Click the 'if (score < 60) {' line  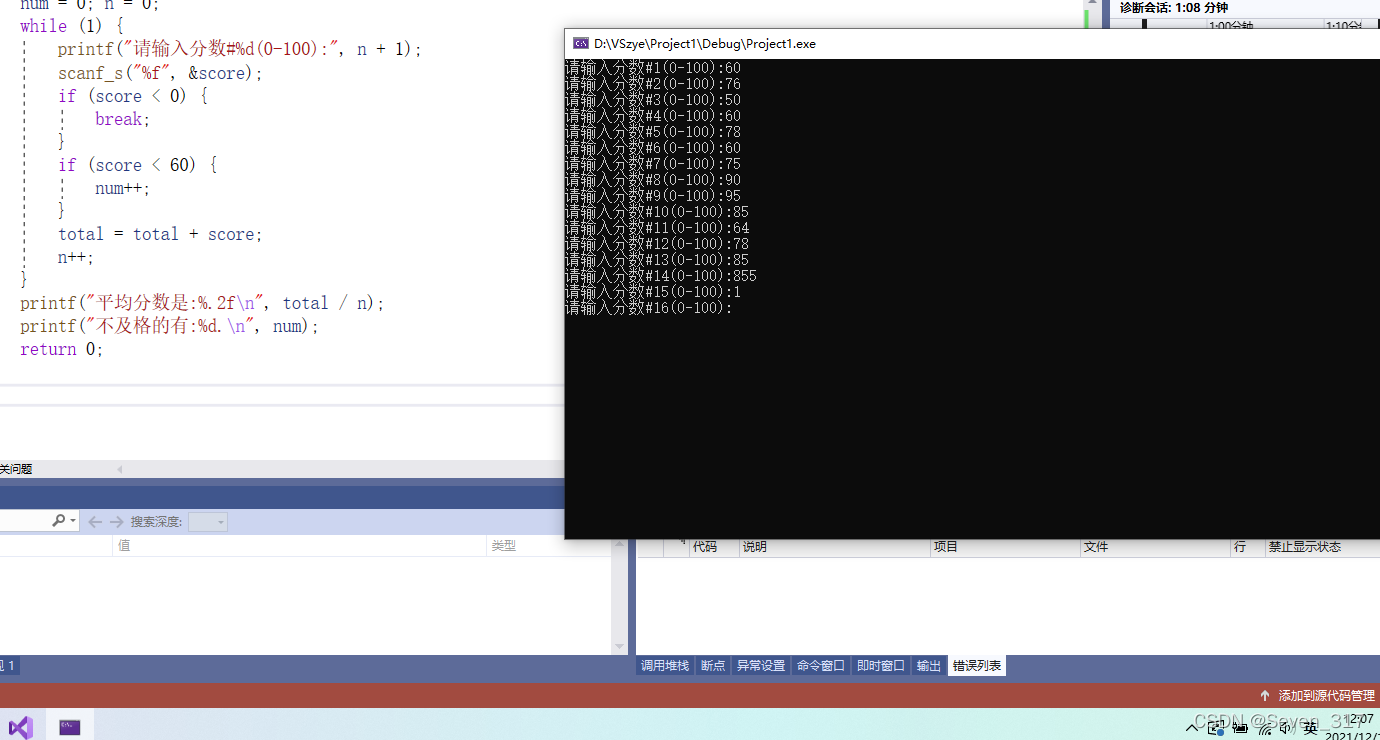click(137, 165)
